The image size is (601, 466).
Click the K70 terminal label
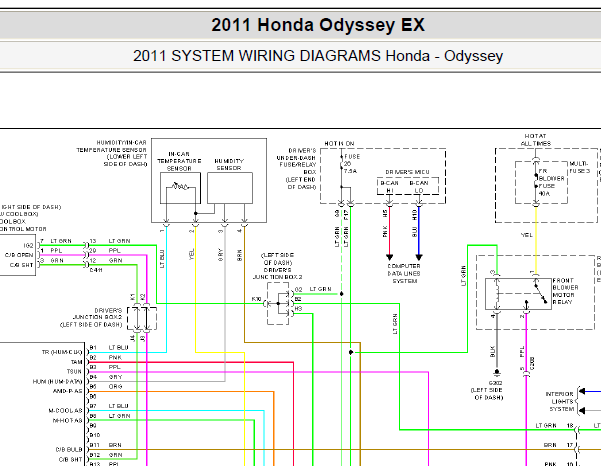click(x=256, y=299)
